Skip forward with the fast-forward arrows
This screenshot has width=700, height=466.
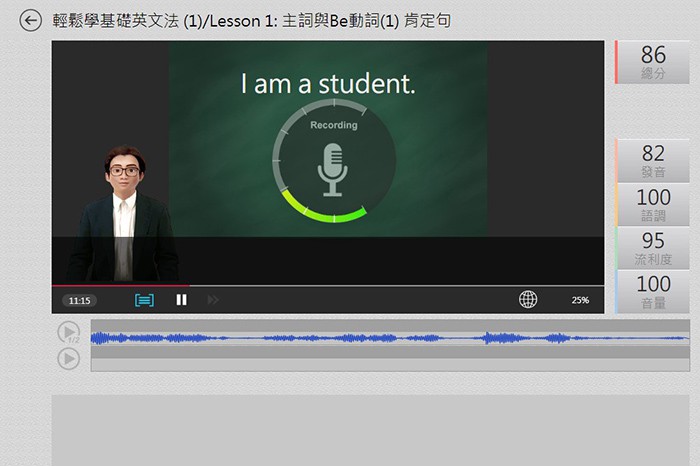click(213, 299)
